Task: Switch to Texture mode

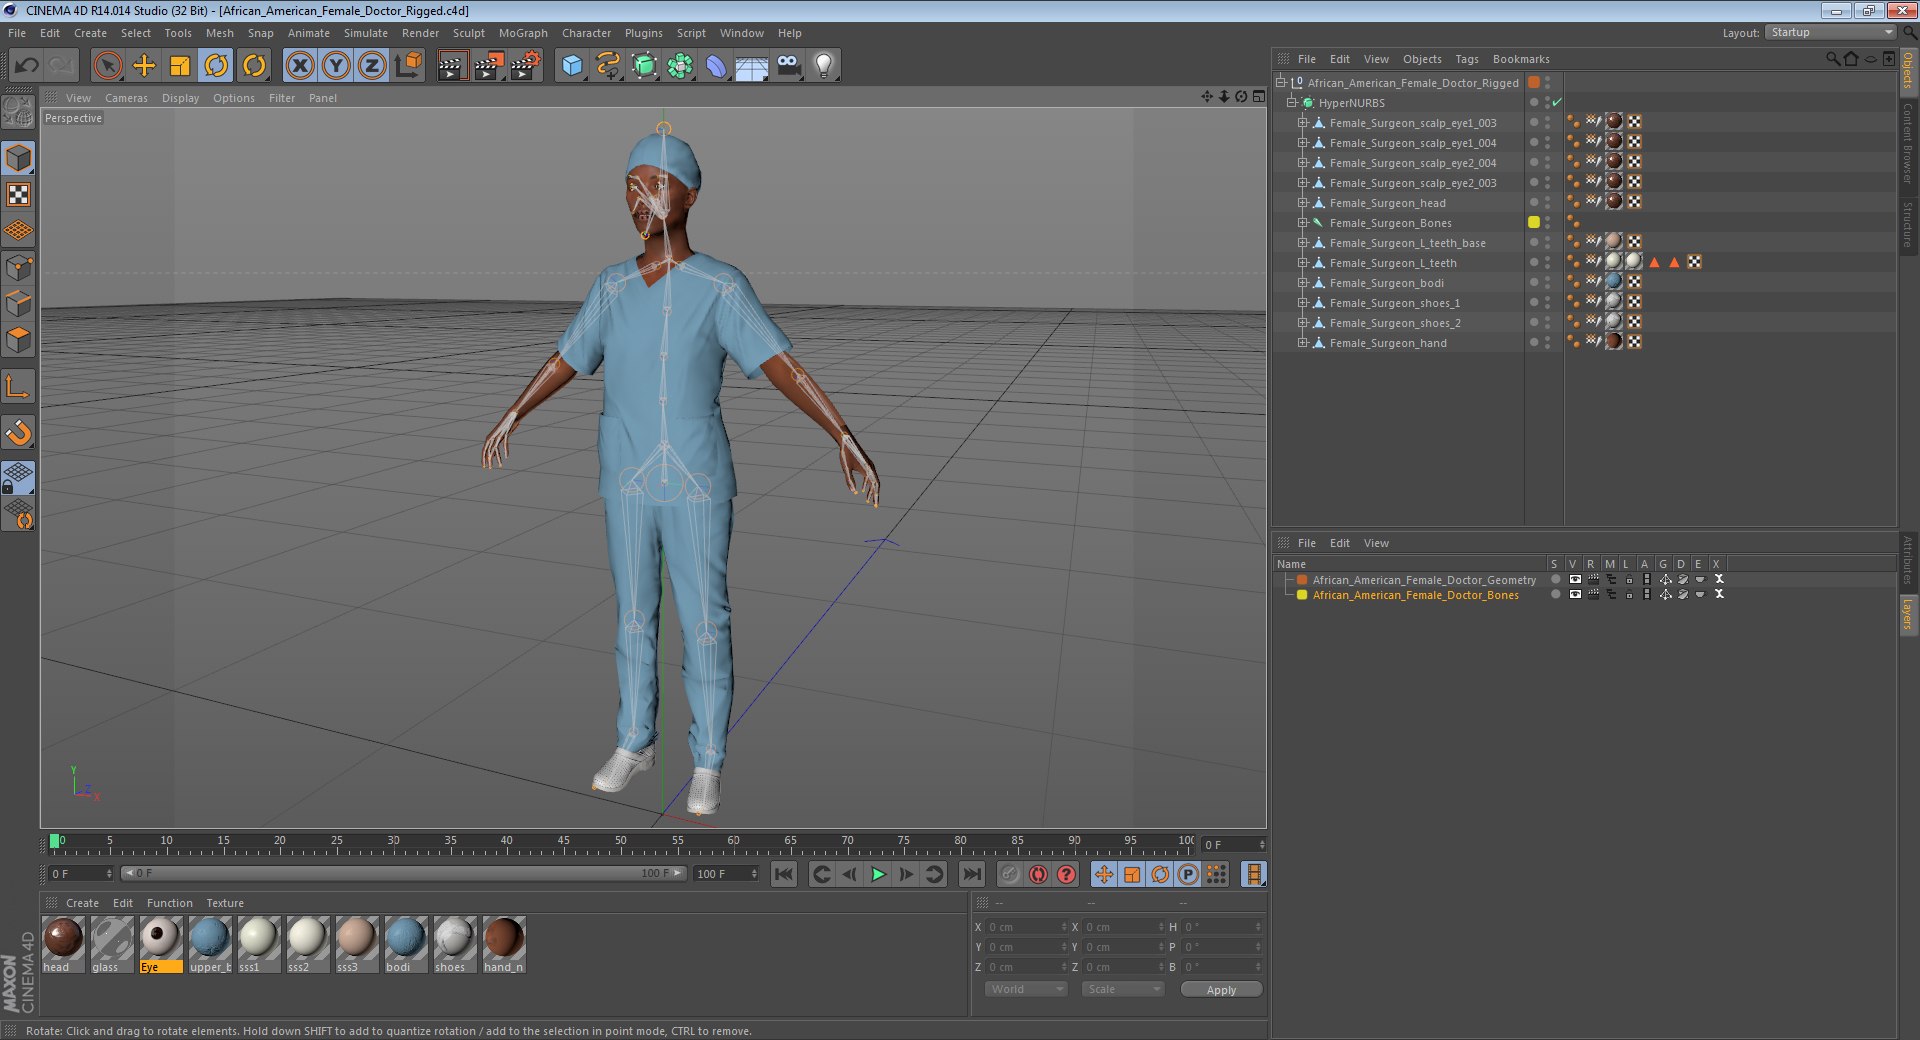Action: point(18,195)
